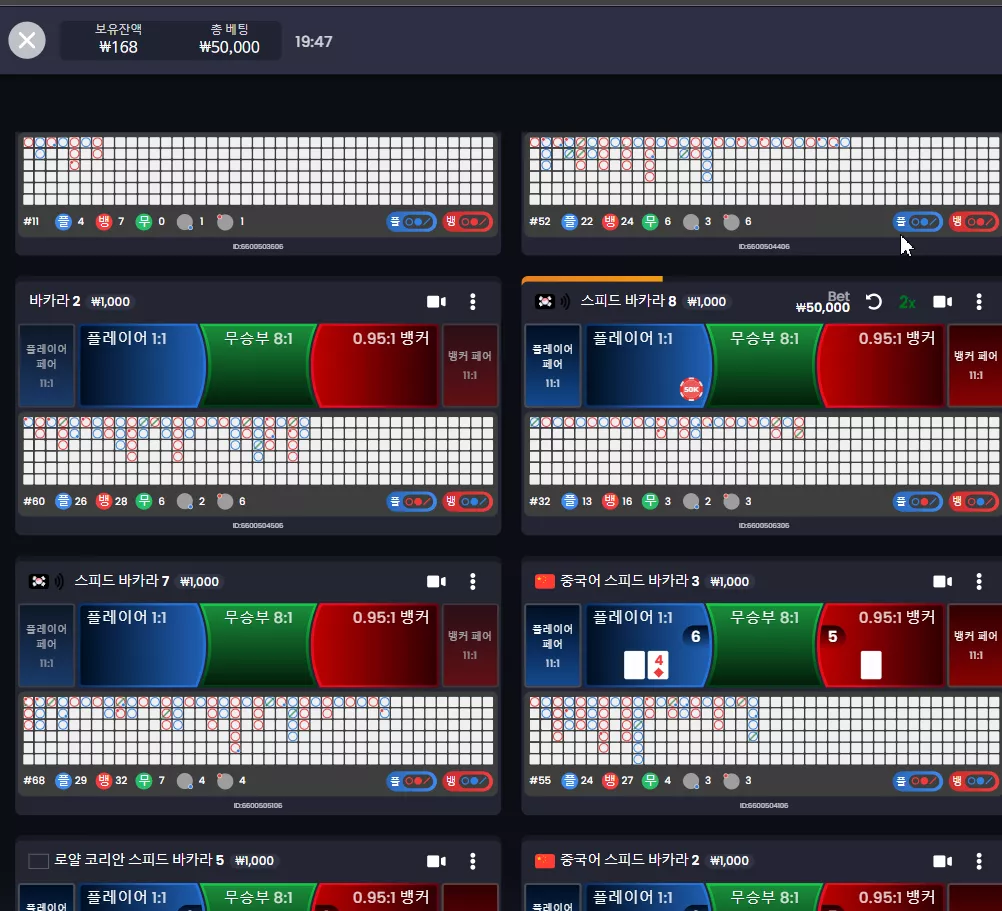Viewport: 1002px width, 911px height.
Task: Open three-dot menu for 바카라 2 table
Action: coord(473,302)
